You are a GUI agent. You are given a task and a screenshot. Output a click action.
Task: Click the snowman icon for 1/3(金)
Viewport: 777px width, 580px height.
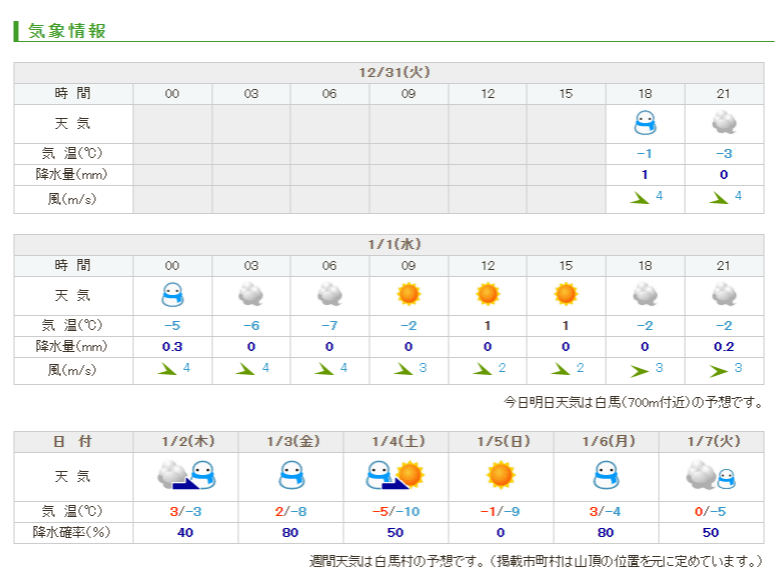point(291,475)
